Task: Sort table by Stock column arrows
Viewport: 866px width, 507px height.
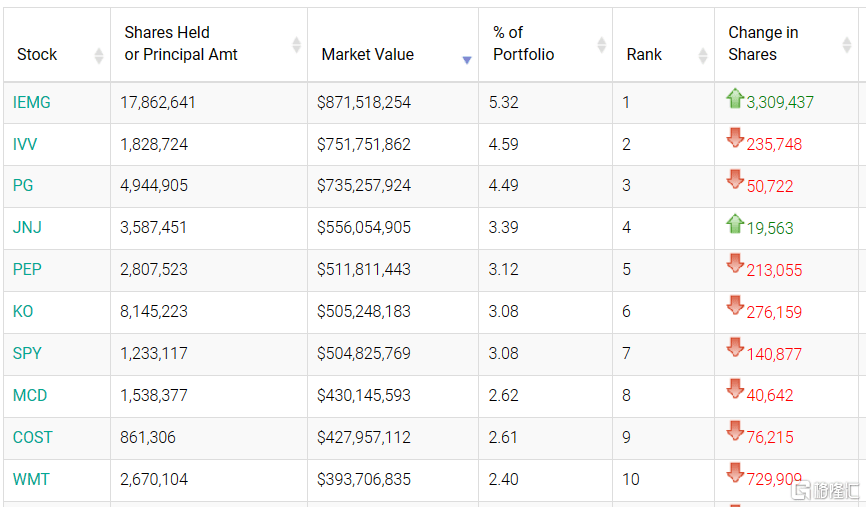Action: tap(98, 55)
